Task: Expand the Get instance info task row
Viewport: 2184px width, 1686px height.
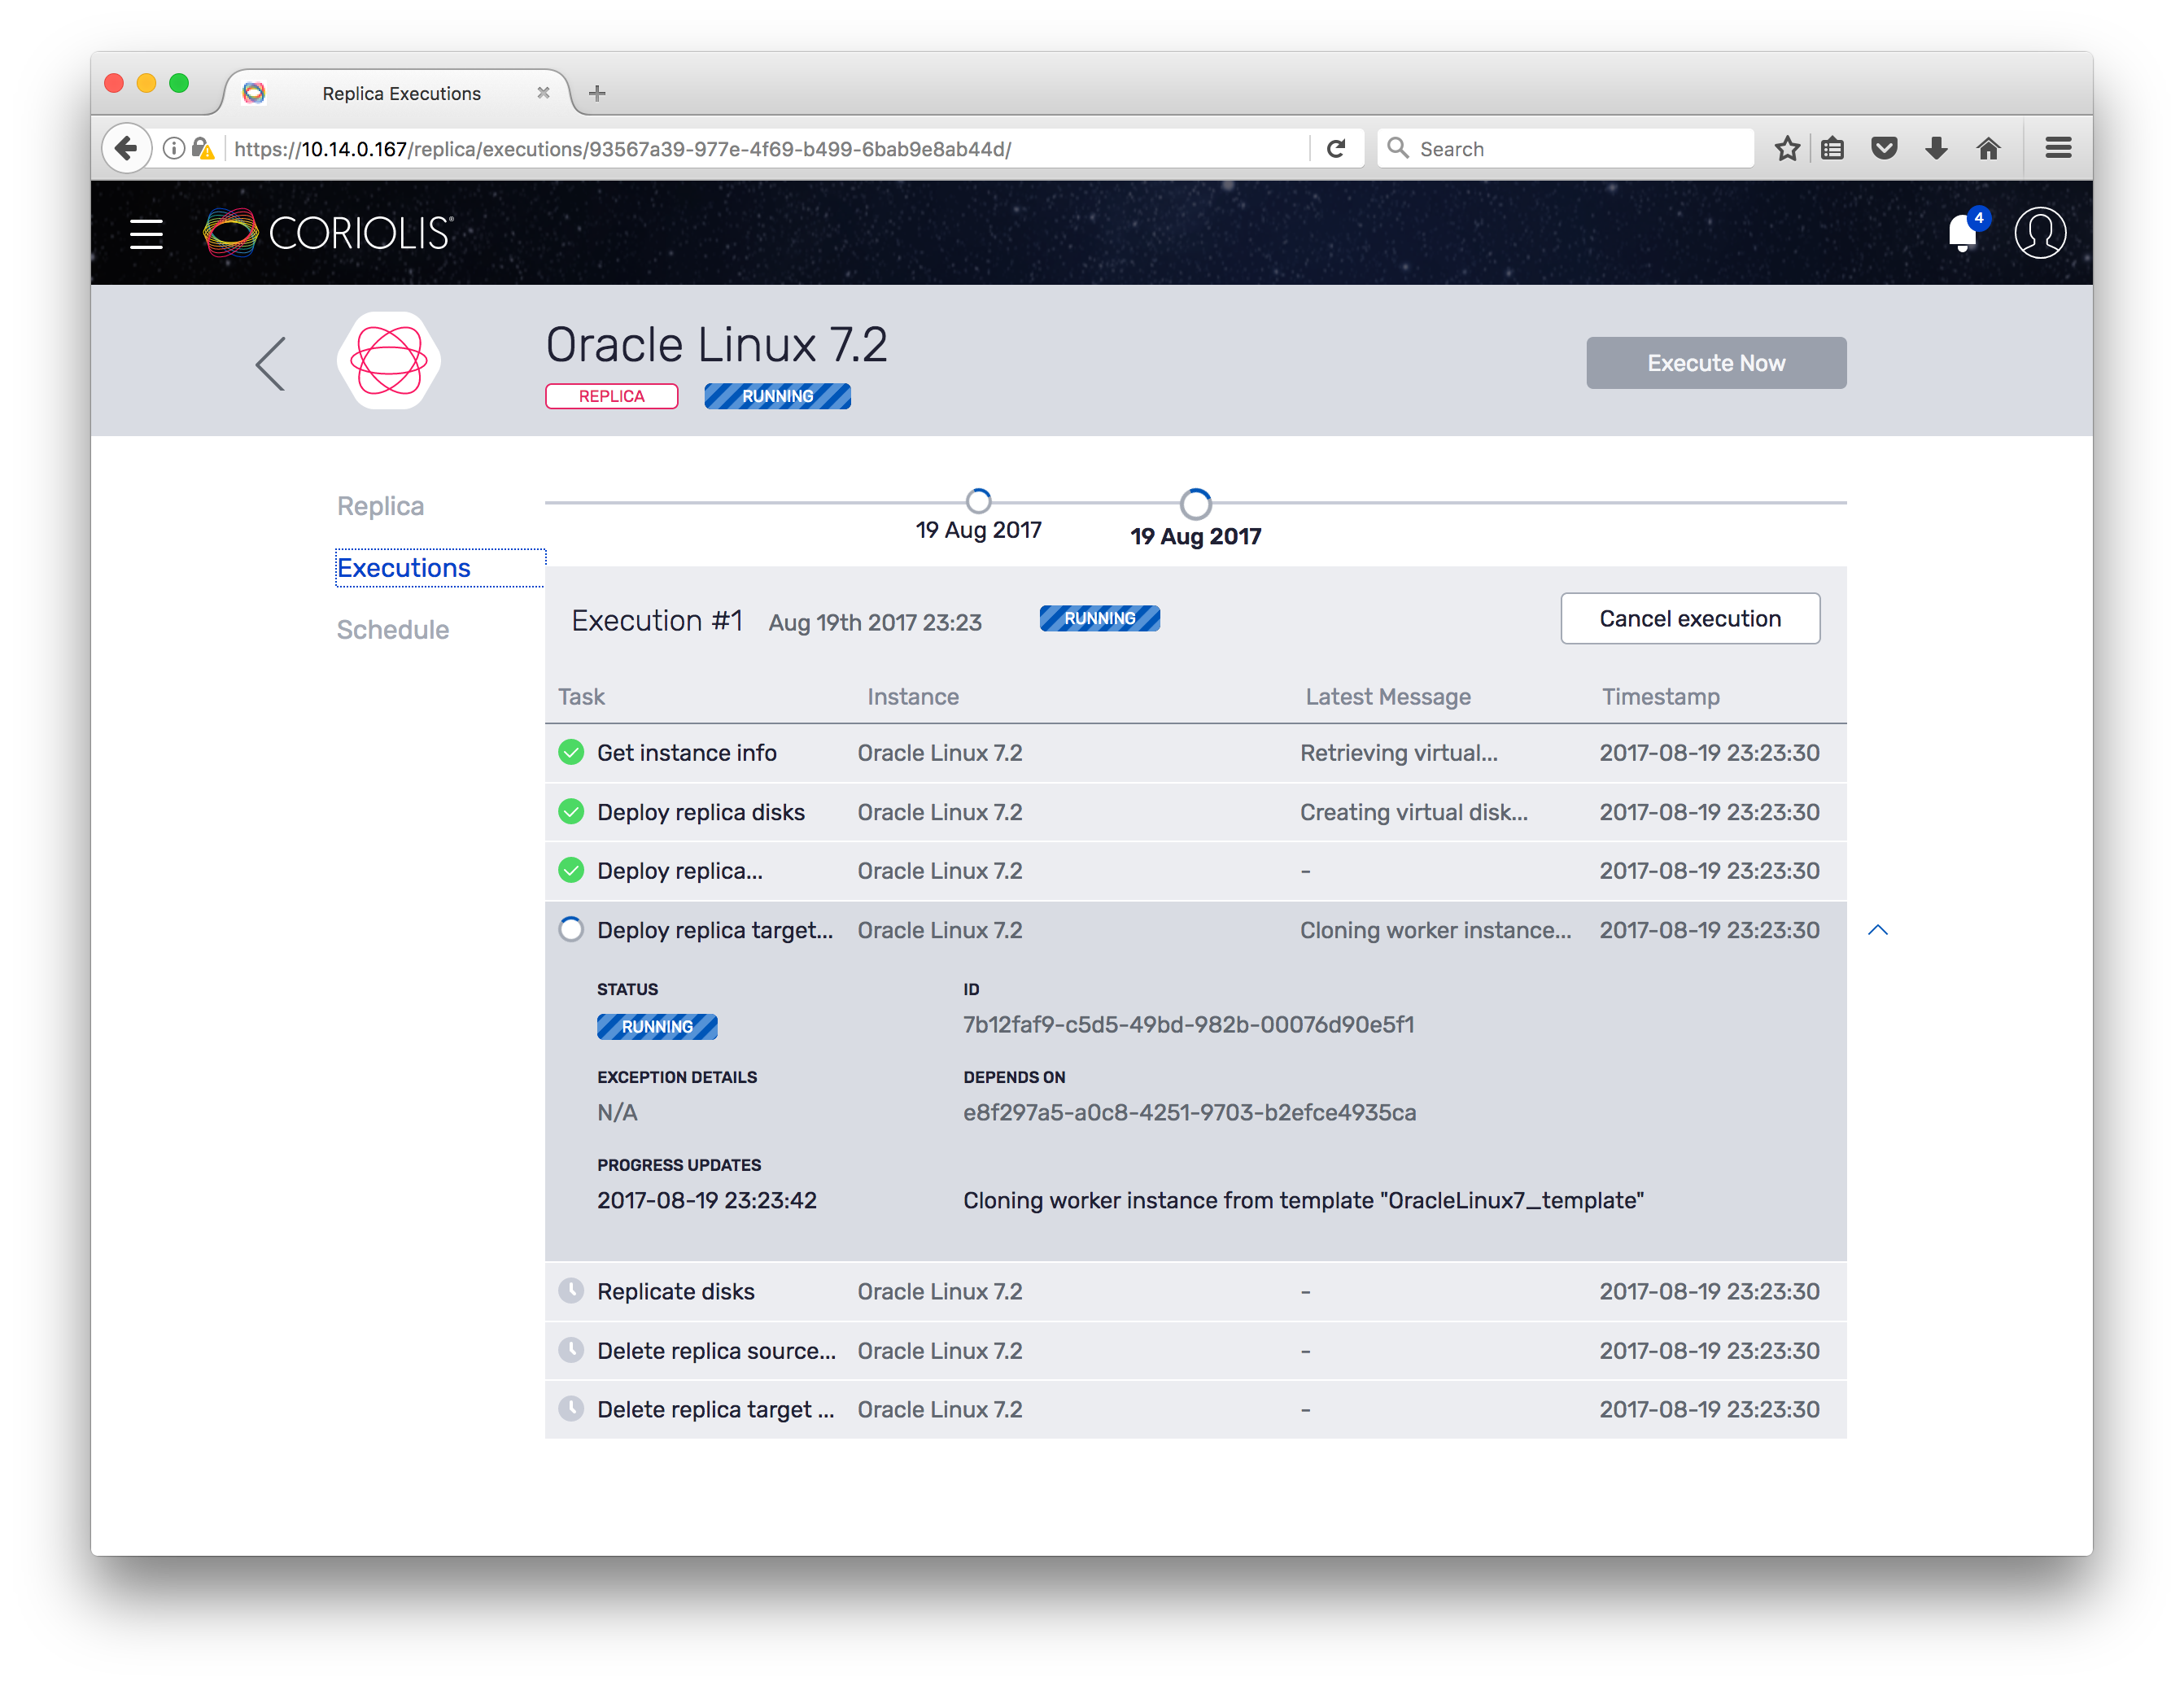Action: (x=1195, y=753)
